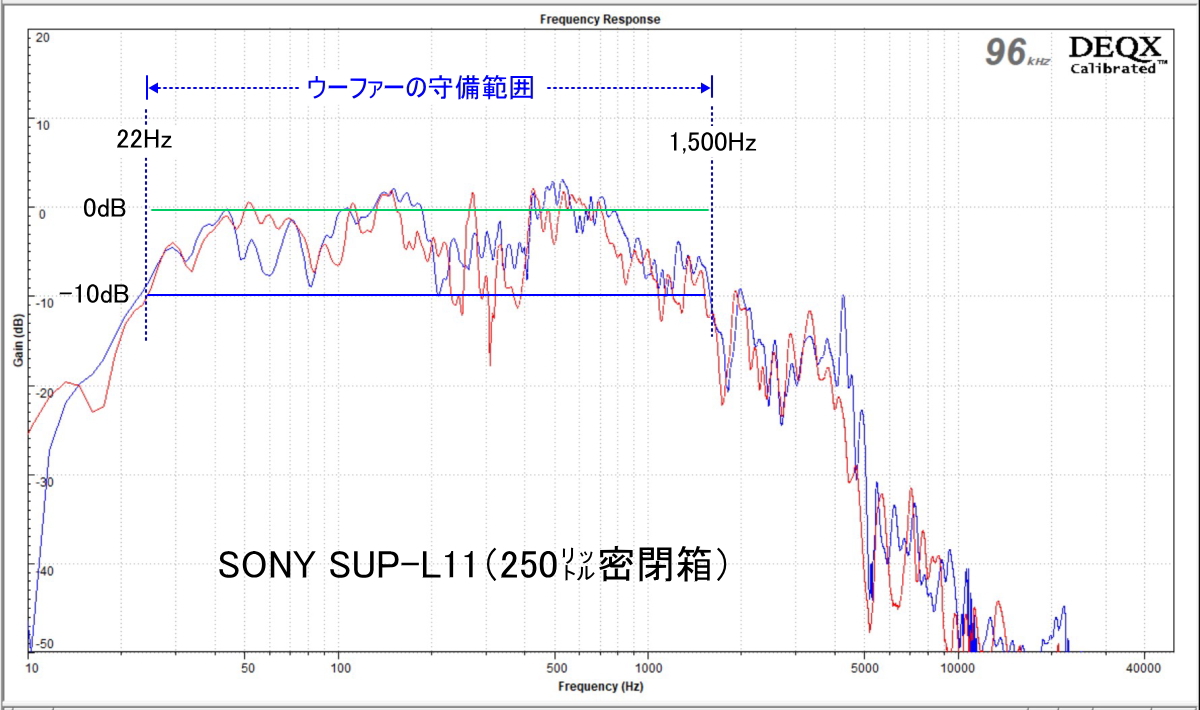Click the SONY SUP-L11 caption text

pos(473,566)
